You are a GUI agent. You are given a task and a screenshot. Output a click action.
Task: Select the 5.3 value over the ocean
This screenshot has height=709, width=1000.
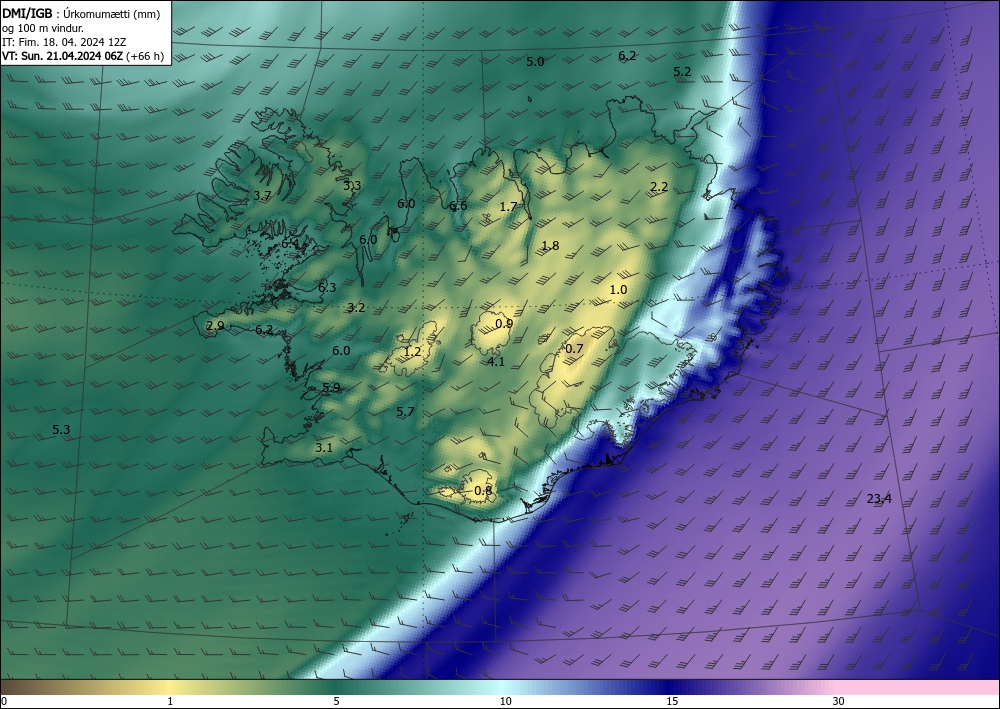[x=61, y=430]
